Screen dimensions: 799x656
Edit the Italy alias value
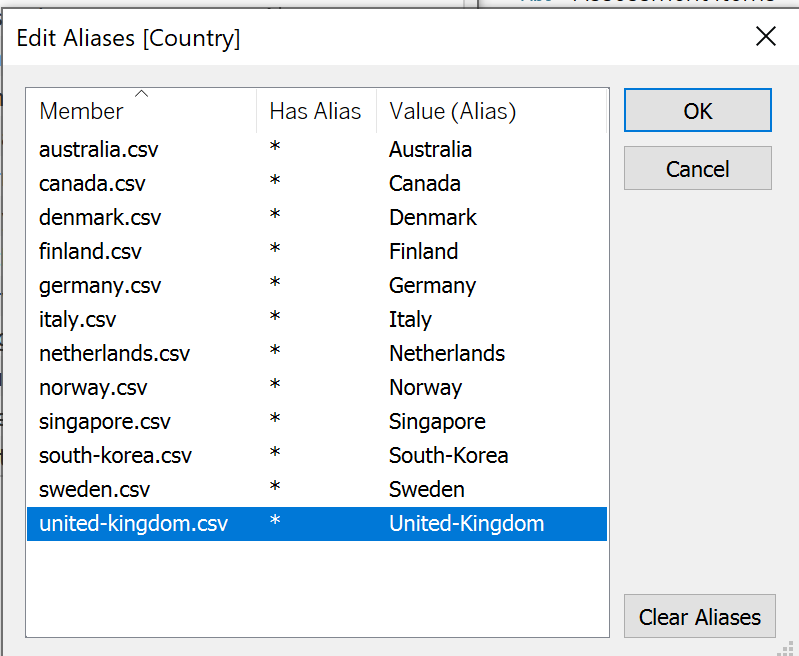[410, 320]
